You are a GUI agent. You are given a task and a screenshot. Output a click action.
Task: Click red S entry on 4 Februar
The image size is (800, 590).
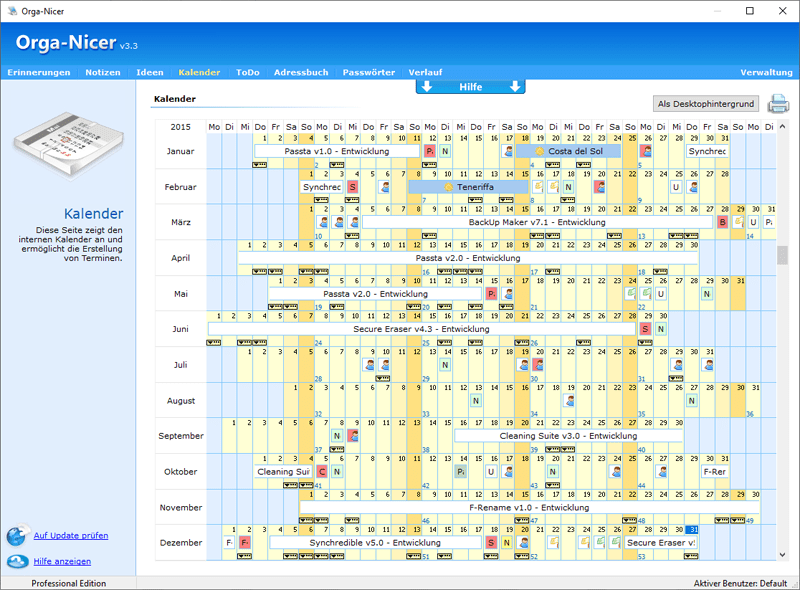coord(352,187)
